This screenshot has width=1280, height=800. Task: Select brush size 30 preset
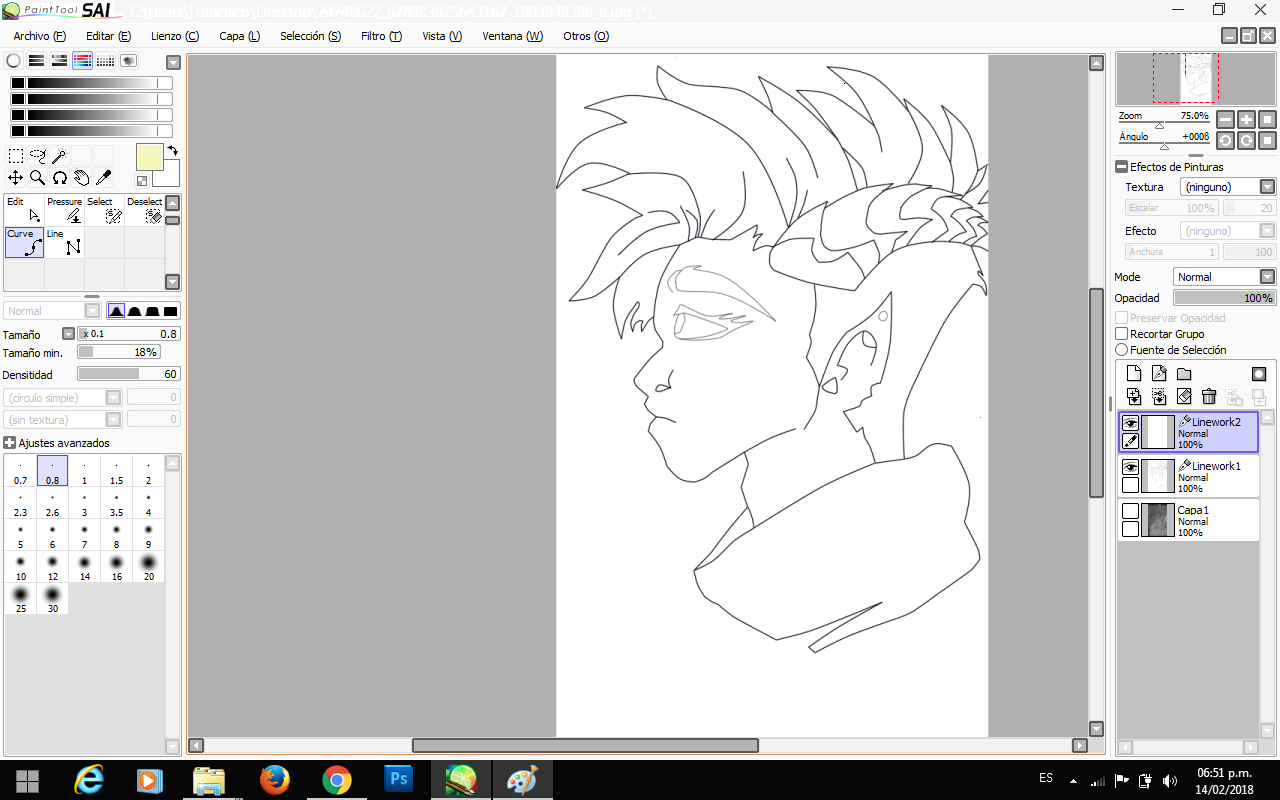point(52,599)
